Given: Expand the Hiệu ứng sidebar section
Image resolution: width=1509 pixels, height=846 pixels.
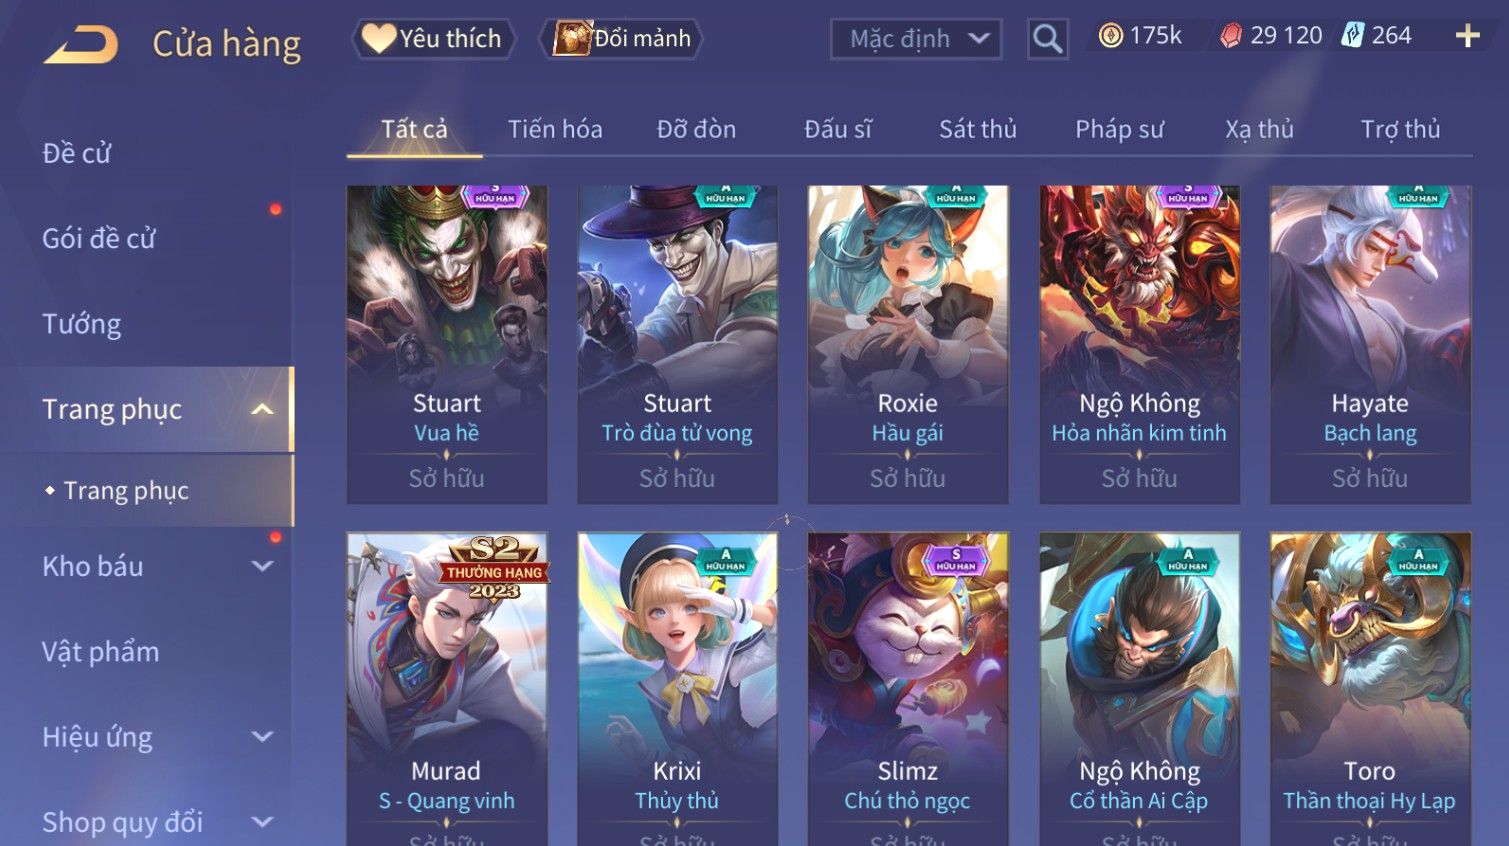Looking at the screenshot, I should pos(262,737).
